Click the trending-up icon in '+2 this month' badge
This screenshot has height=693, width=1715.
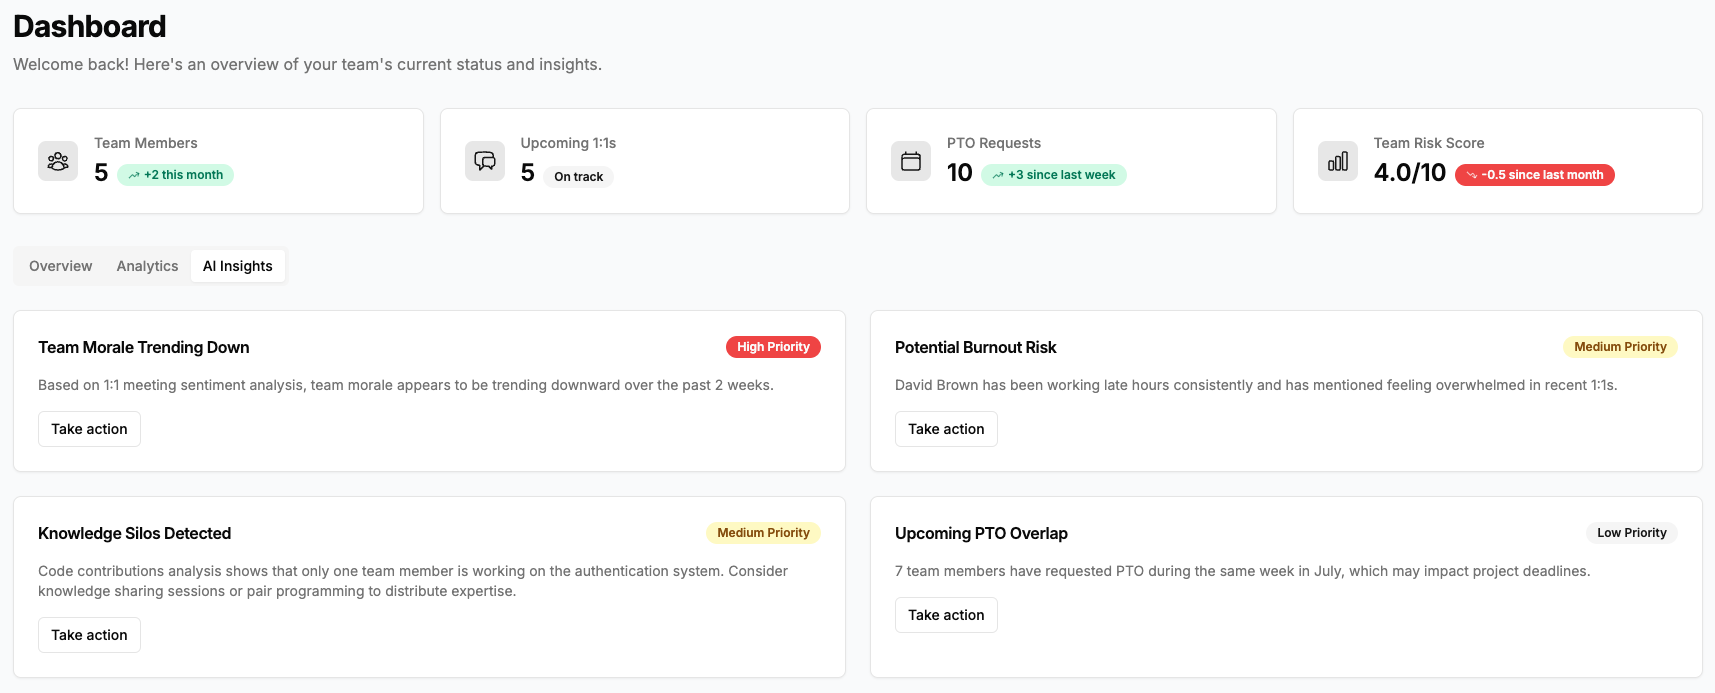coord(134,175)
